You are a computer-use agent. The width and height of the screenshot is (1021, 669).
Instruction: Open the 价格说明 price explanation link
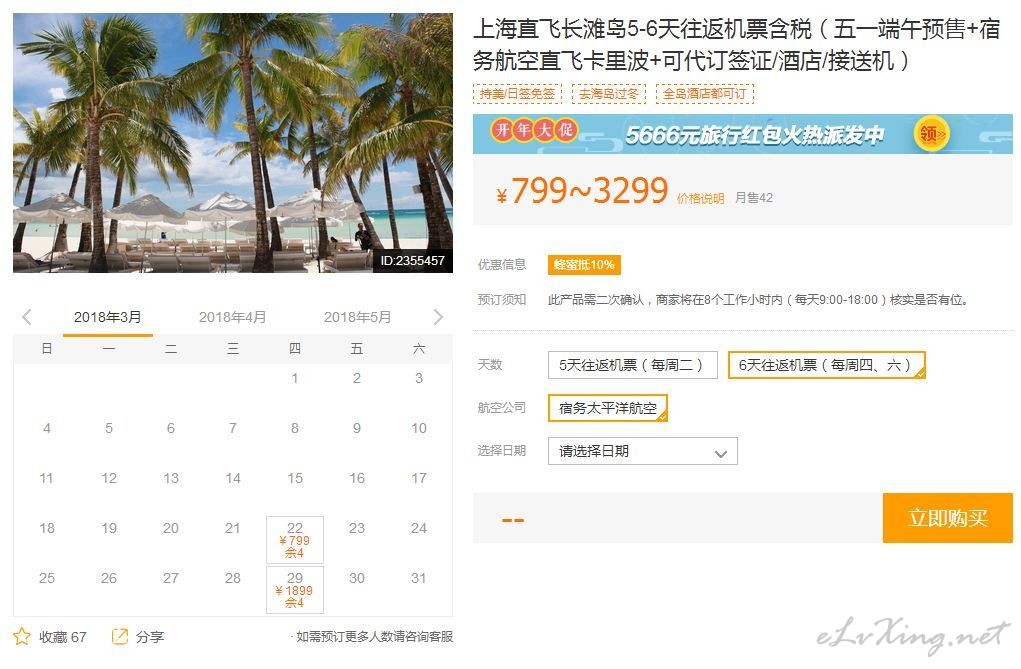click(700, 198)
